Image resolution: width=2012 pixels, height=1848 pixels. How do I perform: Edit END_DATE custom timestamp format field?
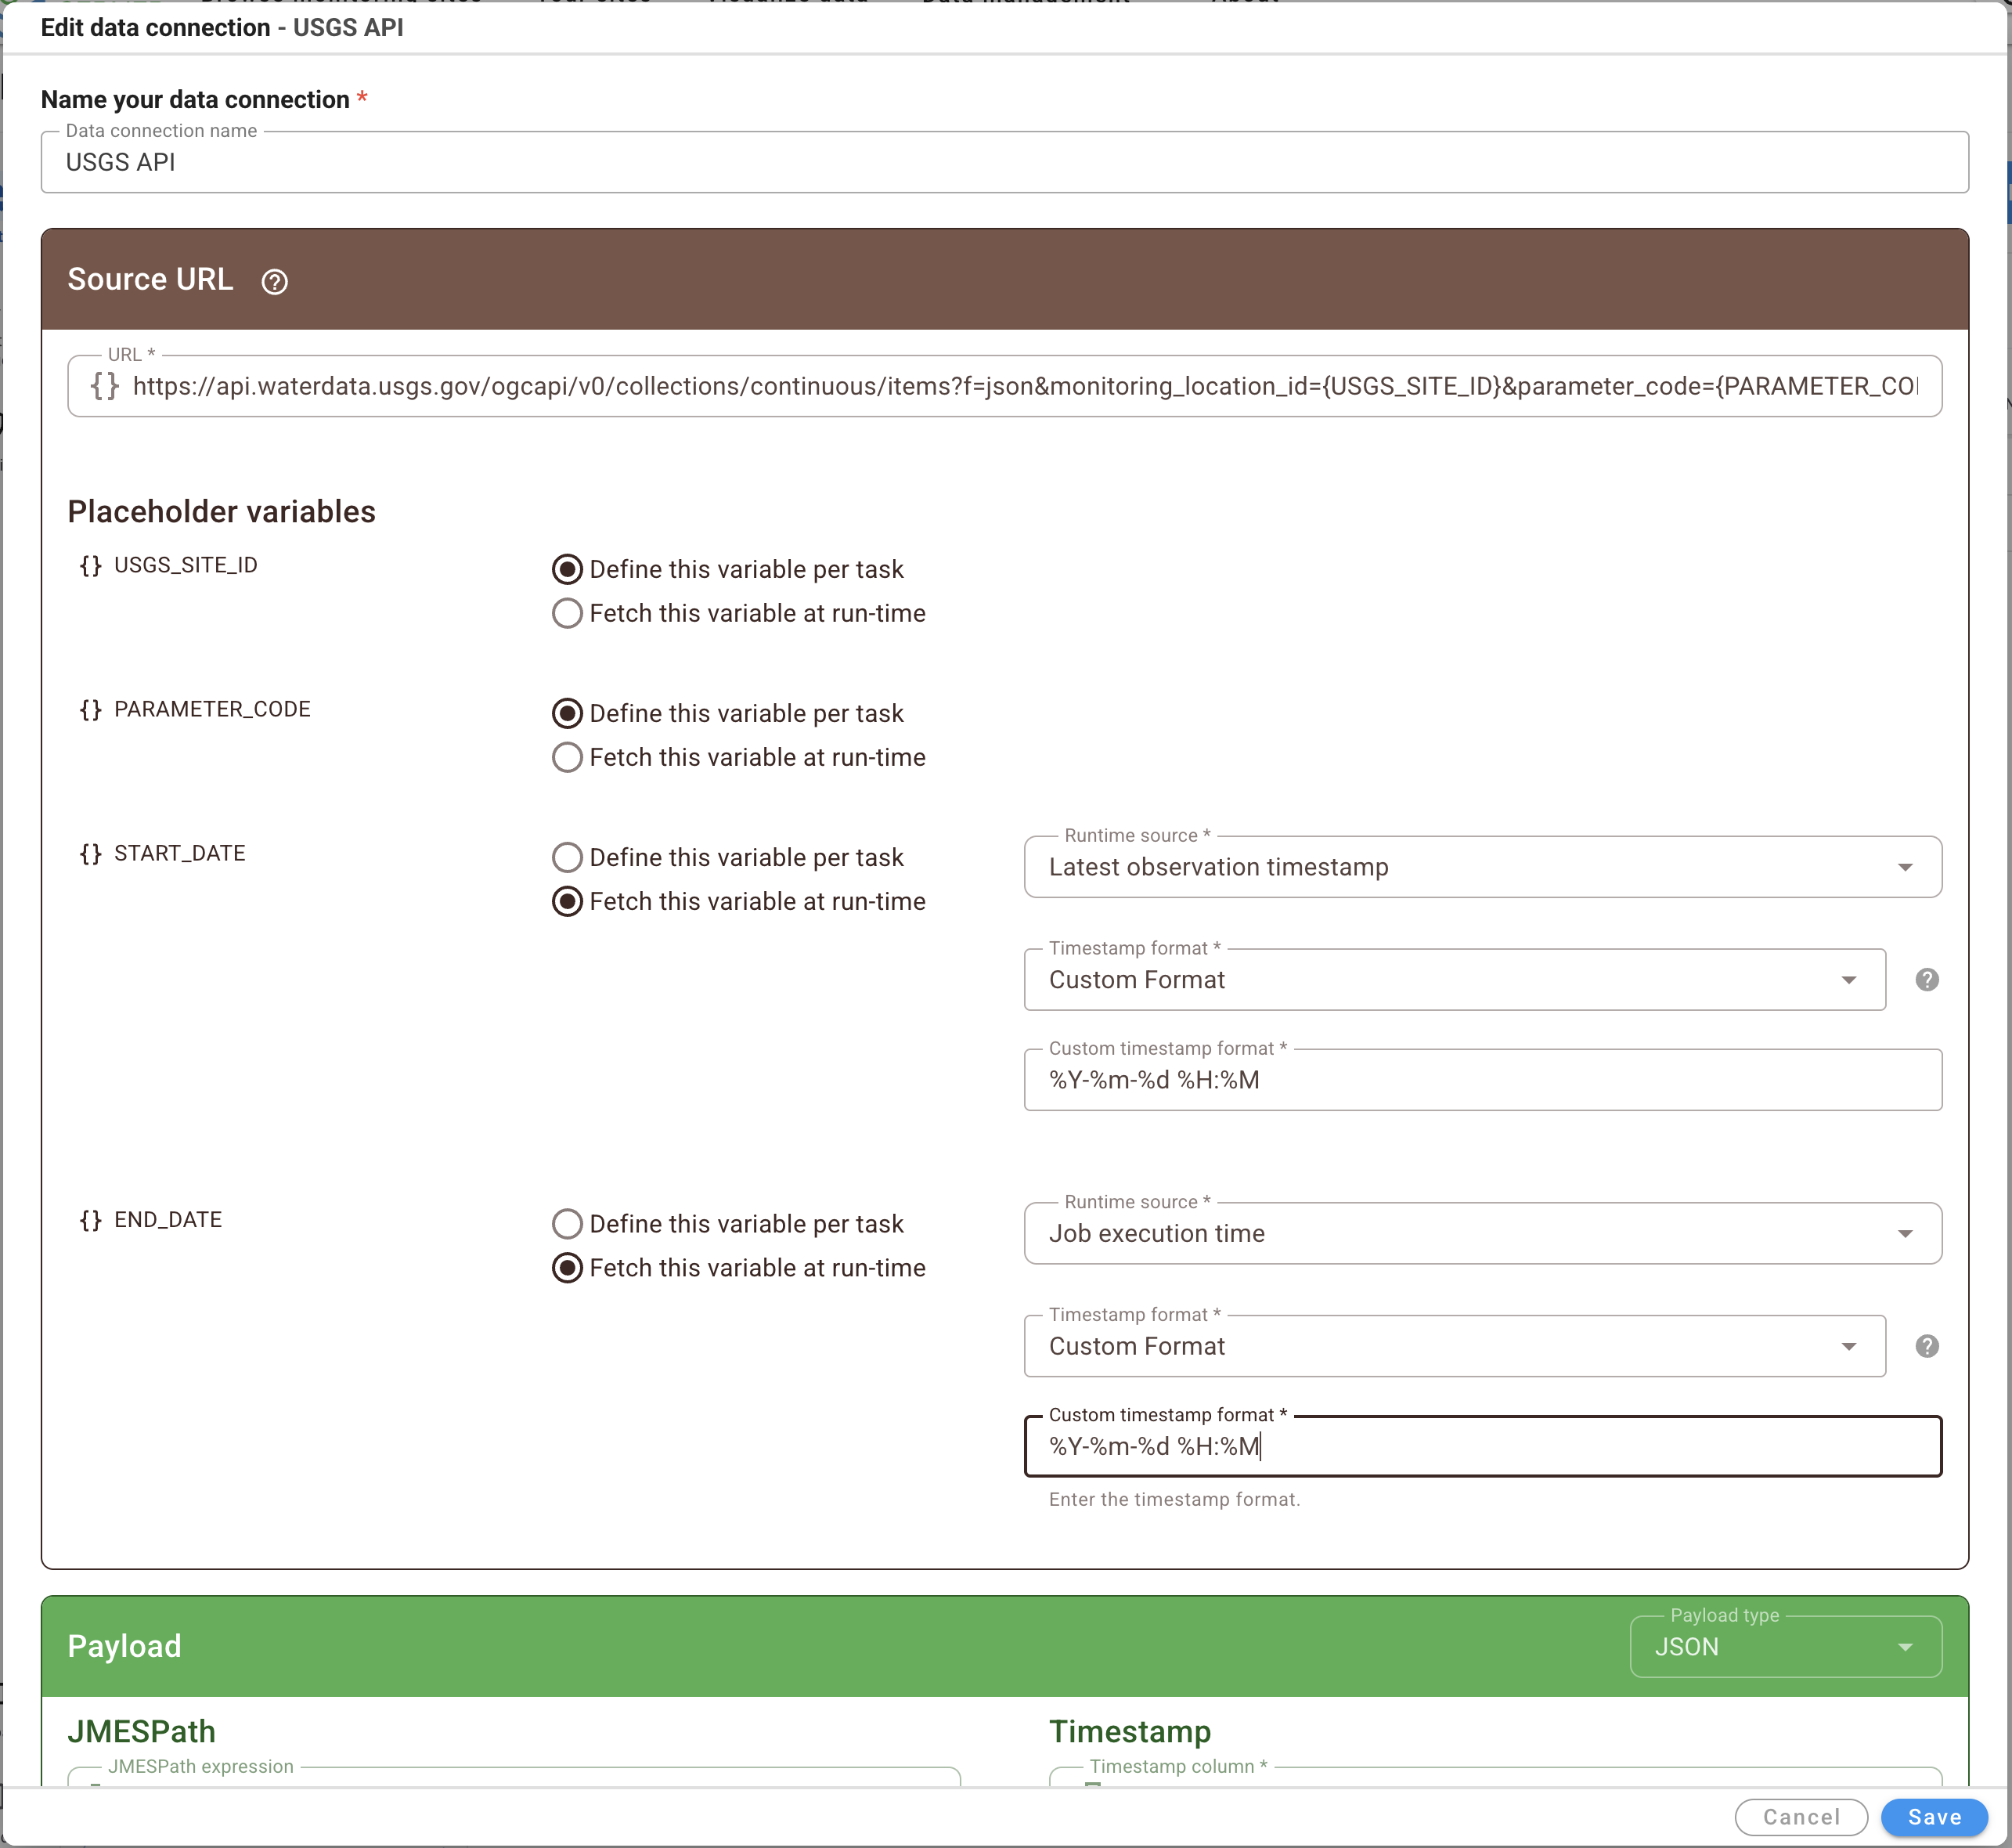[1483, 1446]
